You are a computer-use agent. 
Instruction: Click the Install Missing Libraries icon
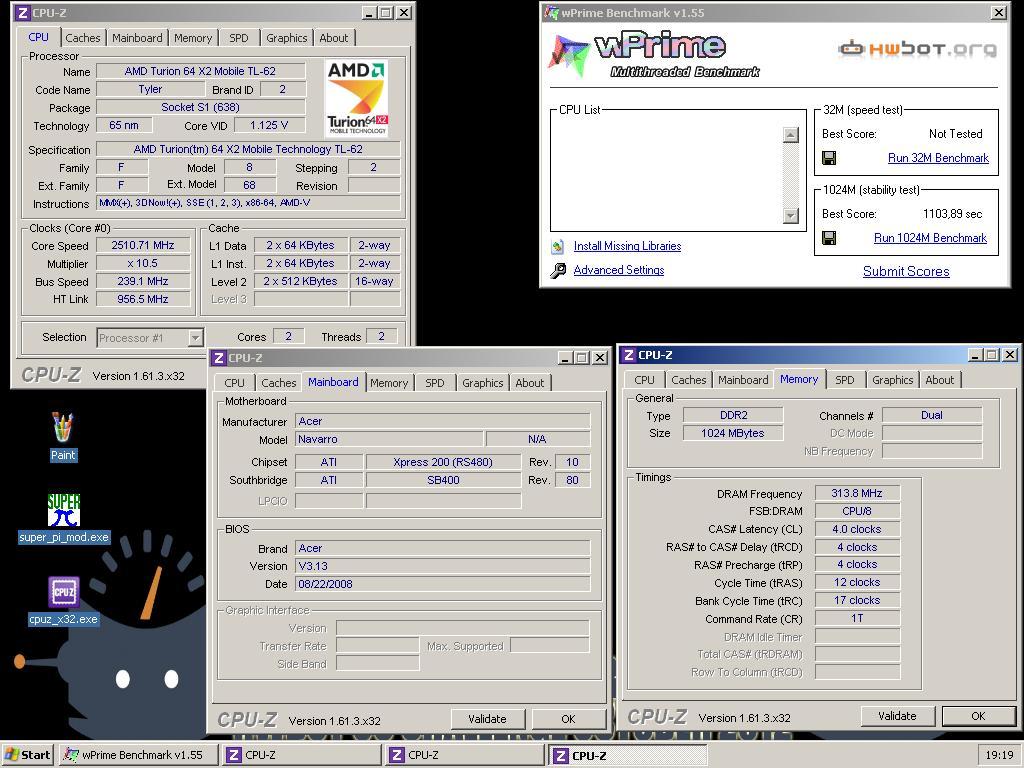click(557, 246)
